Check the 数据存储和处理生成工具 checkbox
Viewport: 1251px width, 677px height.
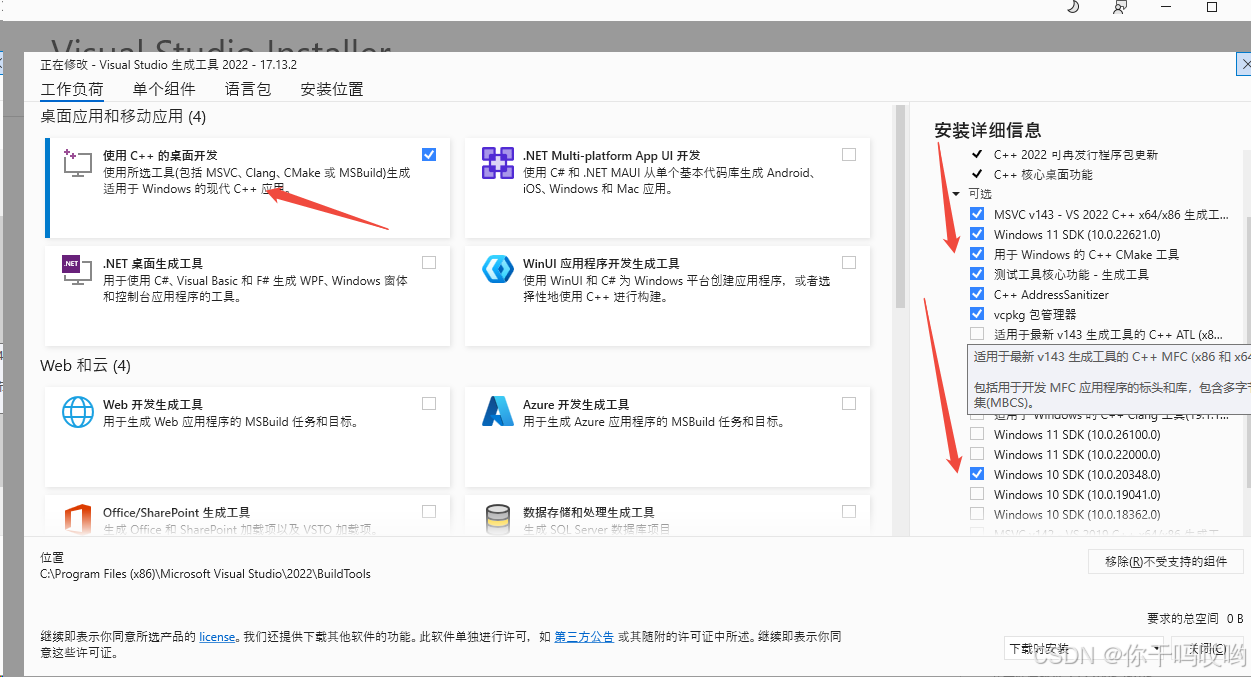pyautogui.click(x=849, y=511)
